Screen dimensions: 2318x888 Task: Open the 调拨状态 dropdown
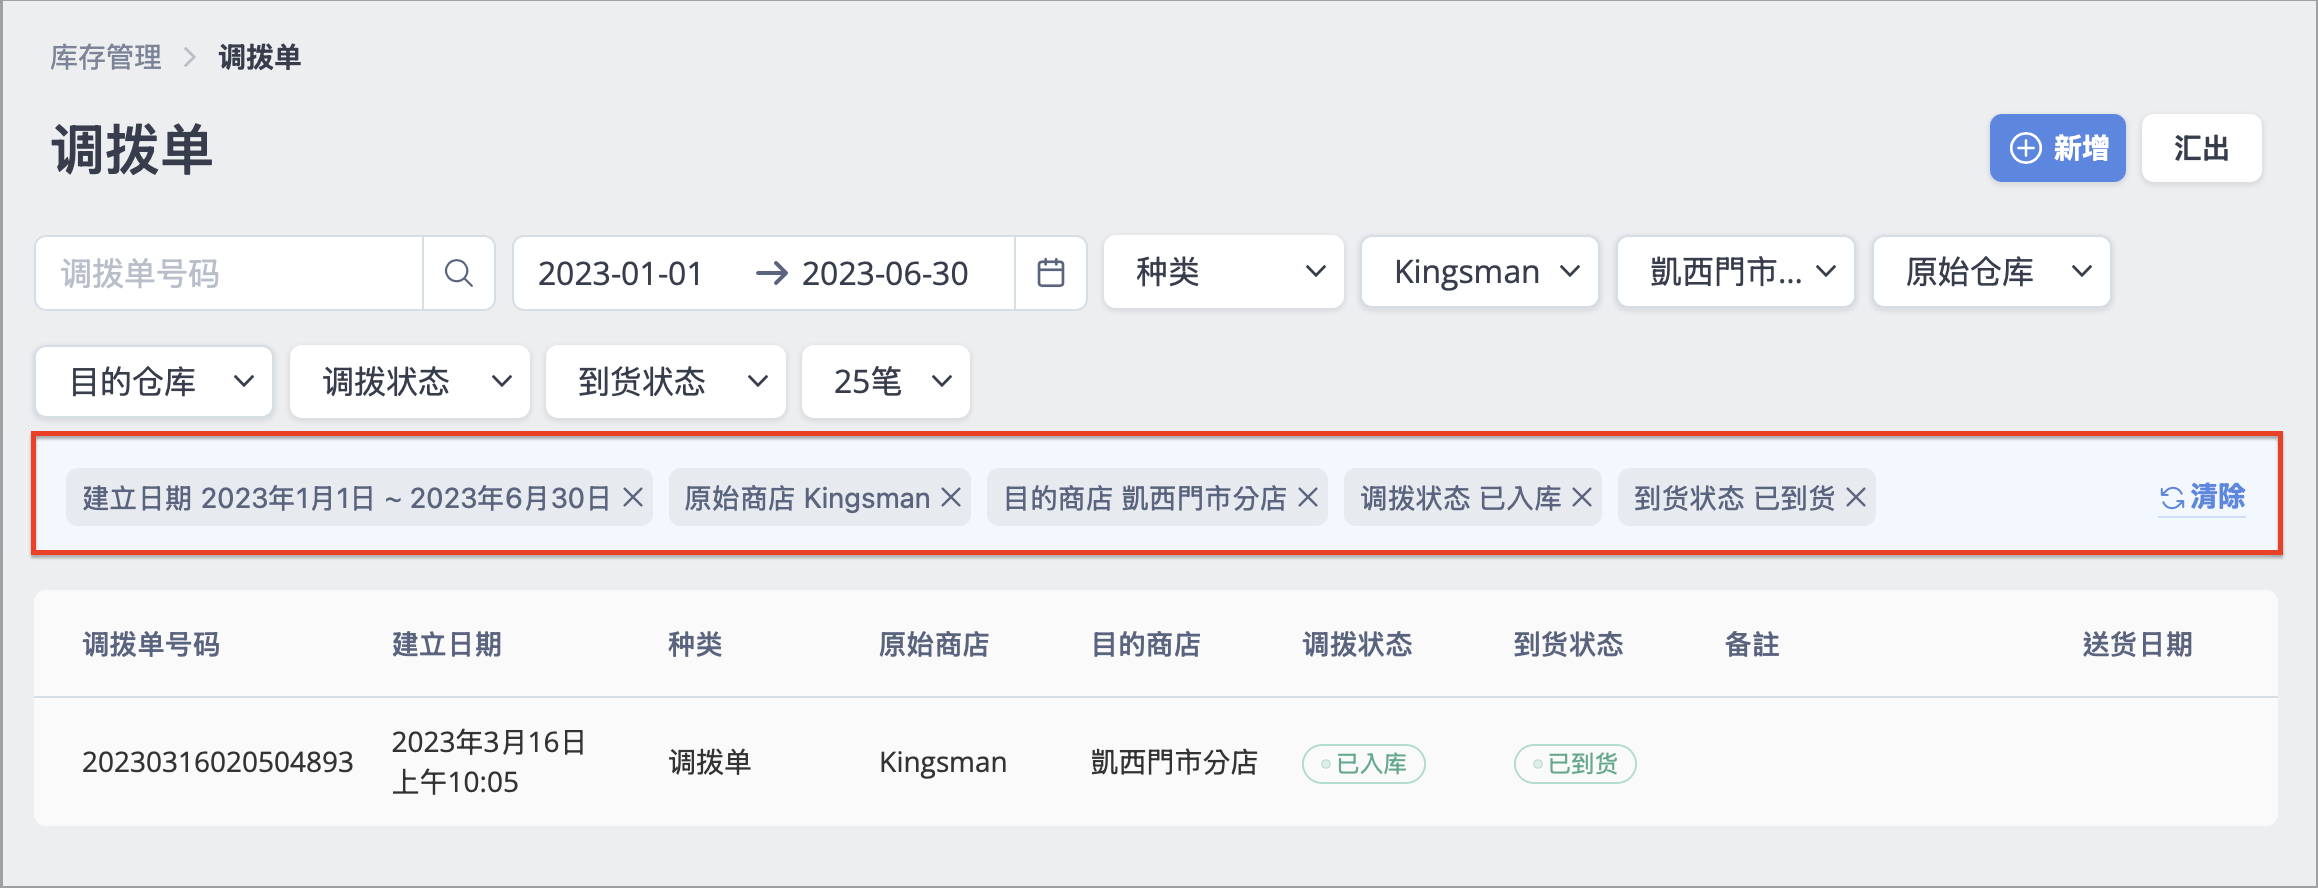pyautogui.click(x=410, y=381)
